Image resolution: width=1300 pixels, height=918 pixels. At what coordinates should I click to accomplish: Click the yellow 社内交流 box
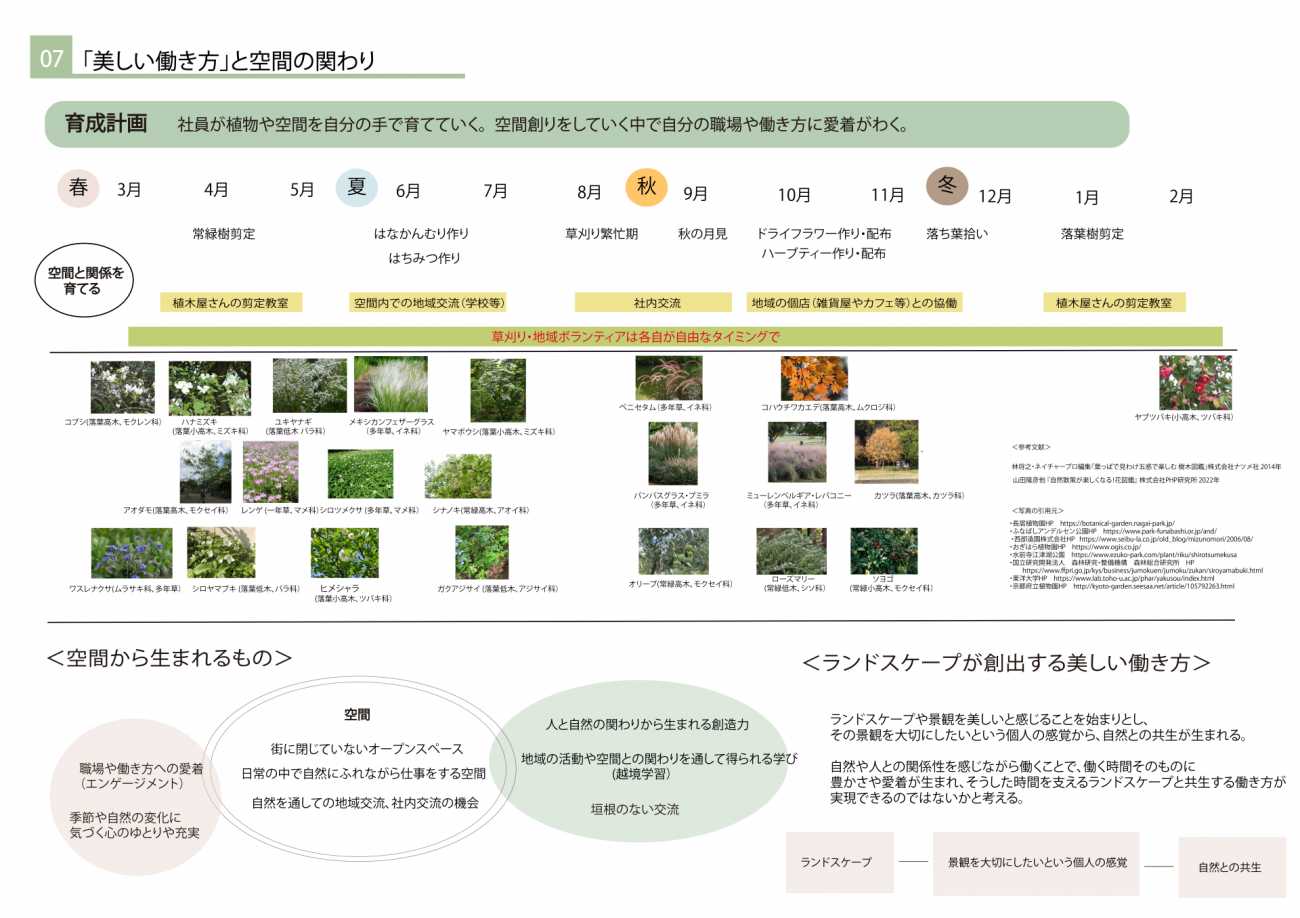coord(656,302)
